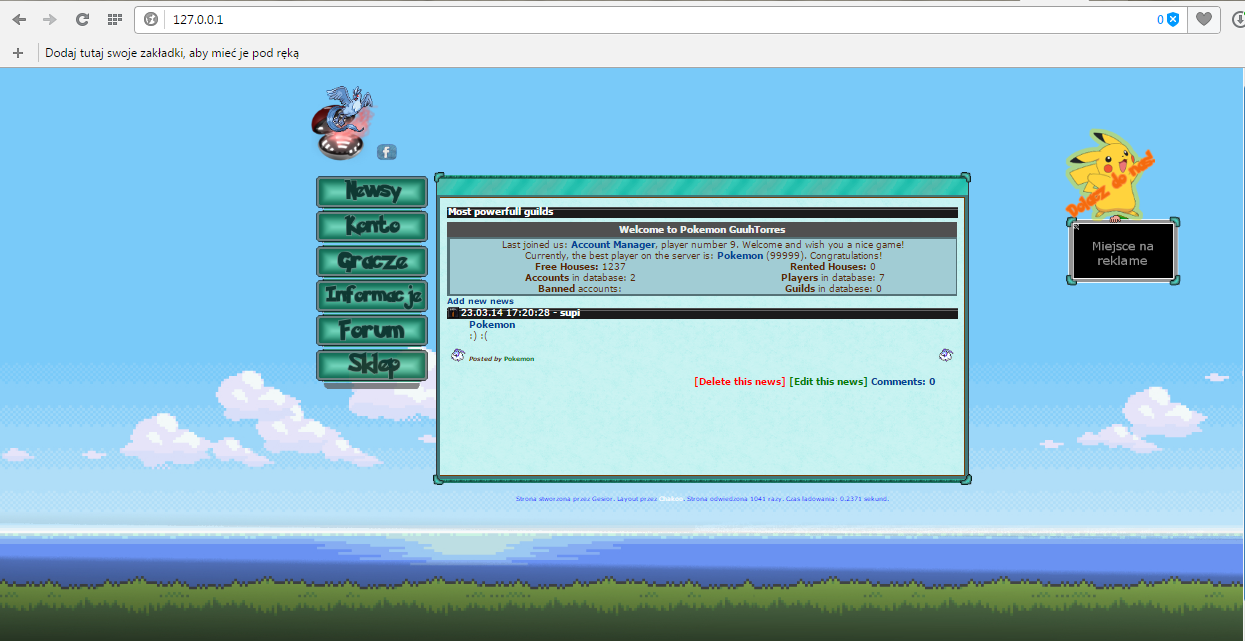
Task: Open the Newsy menu button
Action: click(372, 192)
